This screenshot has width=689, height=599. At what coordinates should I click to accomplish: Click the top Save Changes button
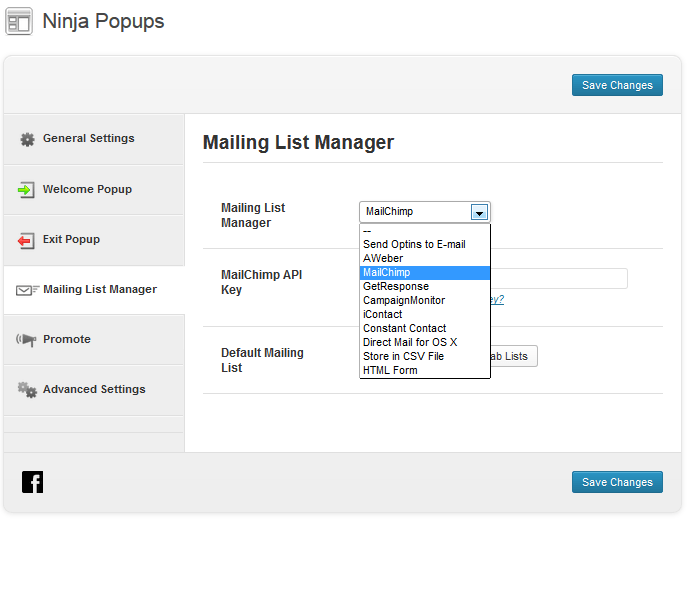click(x=617, y=85)
